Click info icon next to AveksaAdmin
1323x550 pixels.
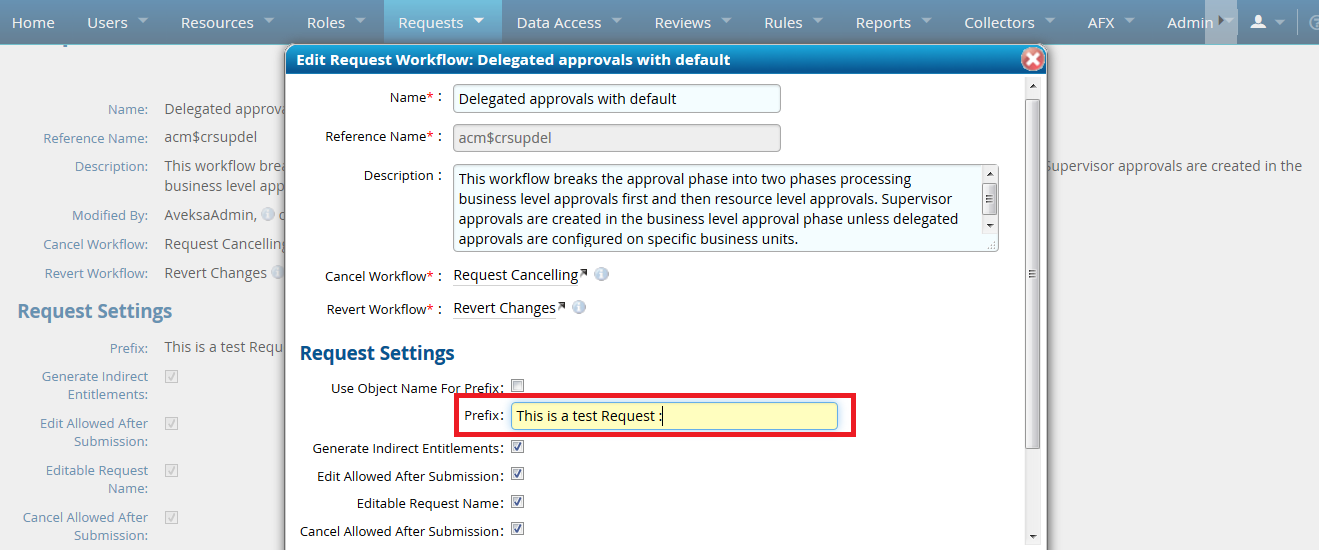267,215
